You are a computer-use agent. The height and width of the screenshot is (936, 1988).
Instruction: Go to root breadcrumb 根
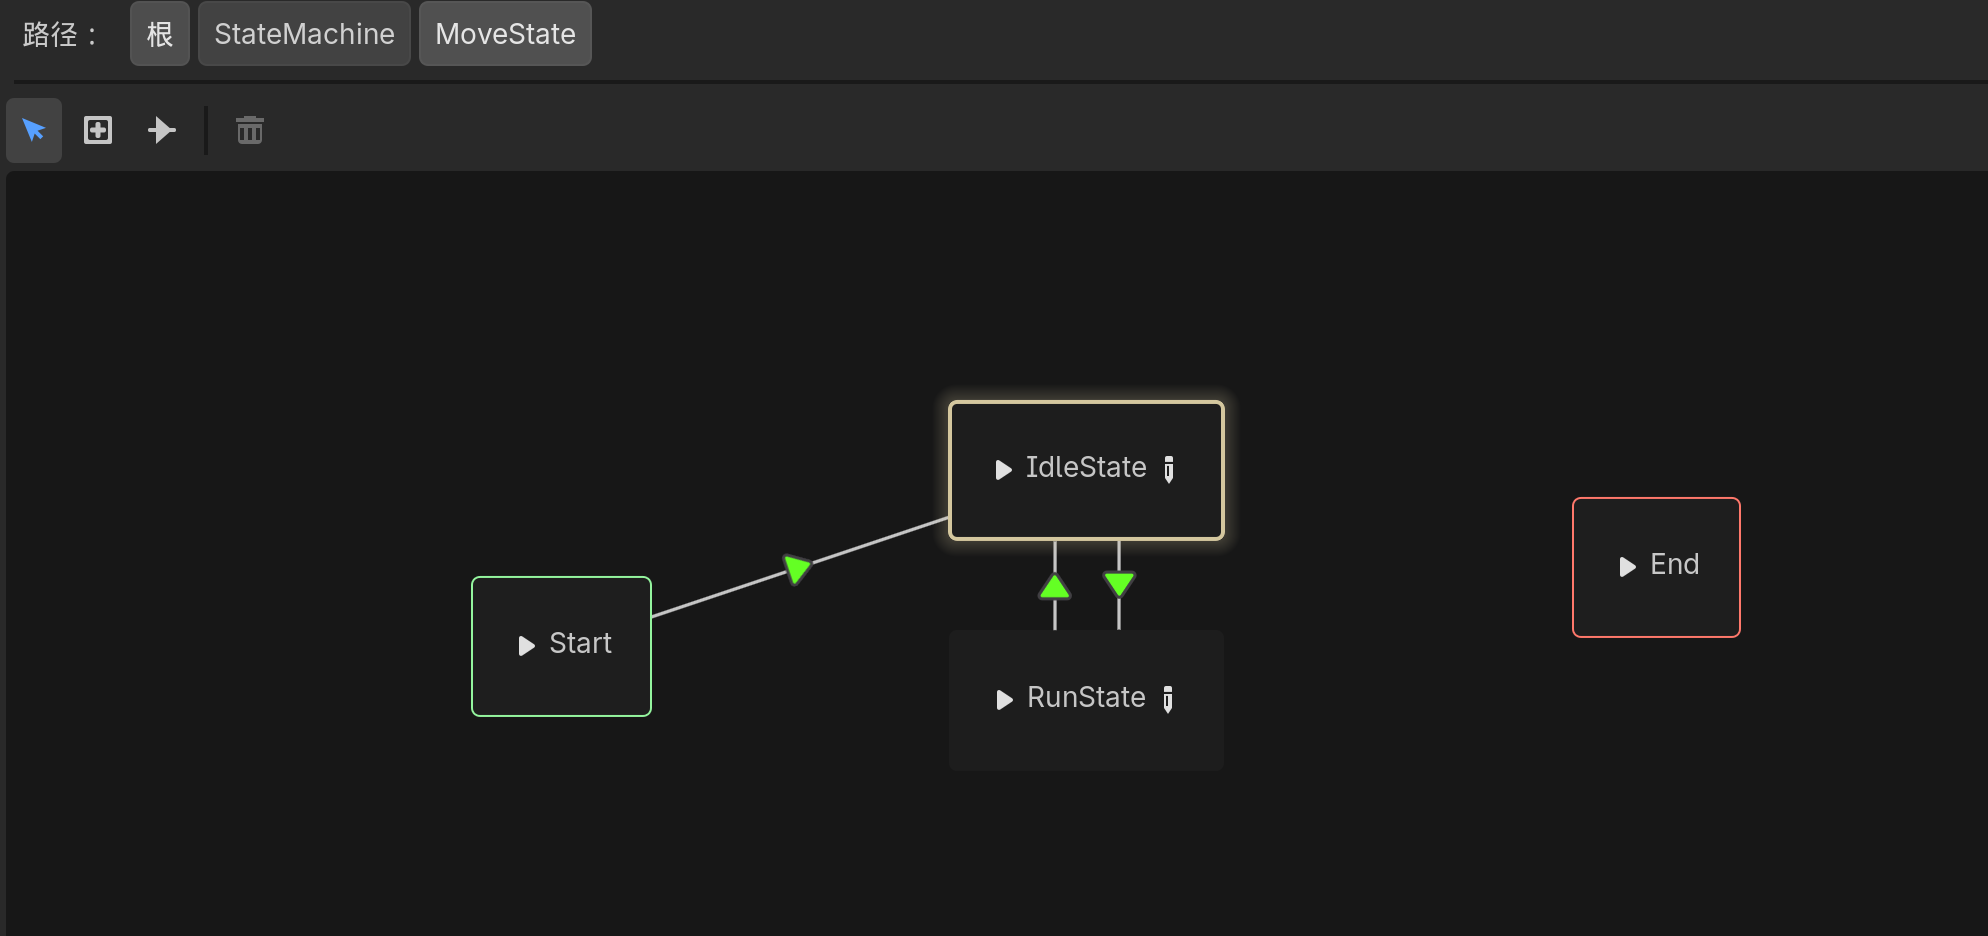click(160, 34)
